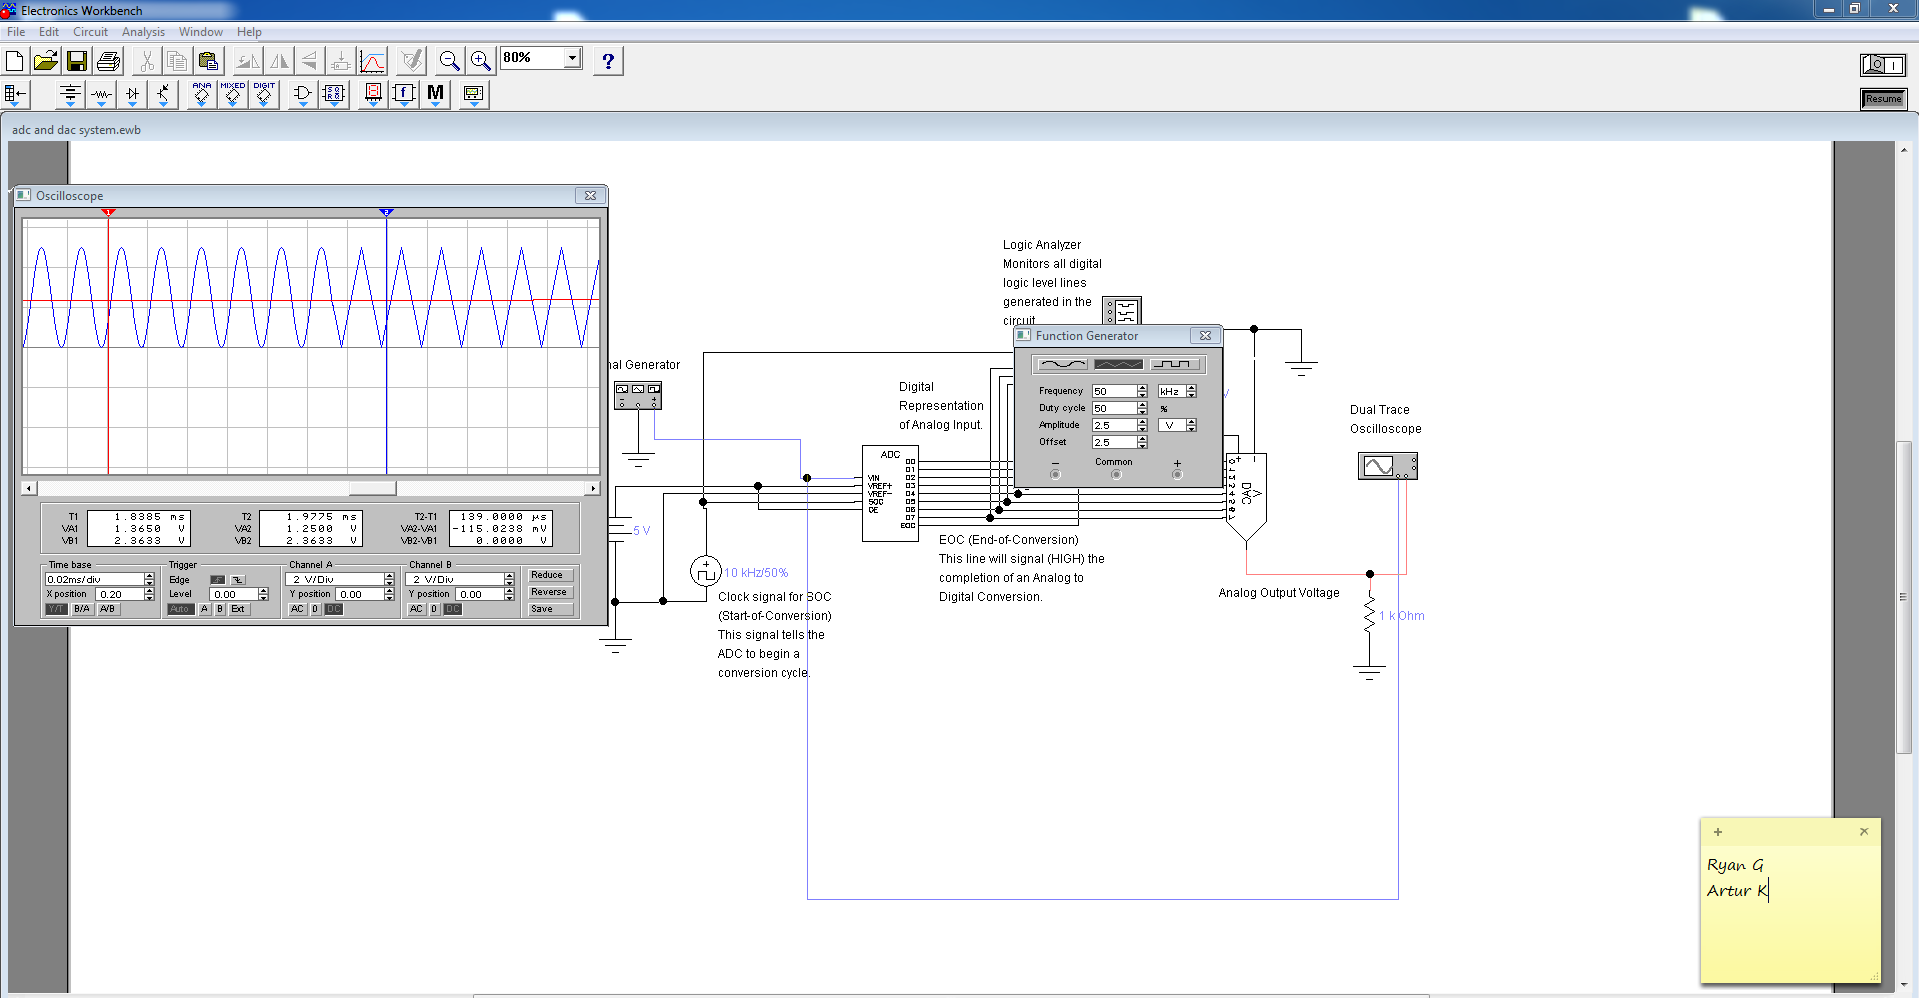Click the simulation power switch icon
Viewport: 1919px width, 998px height.
pos(1883,65)
